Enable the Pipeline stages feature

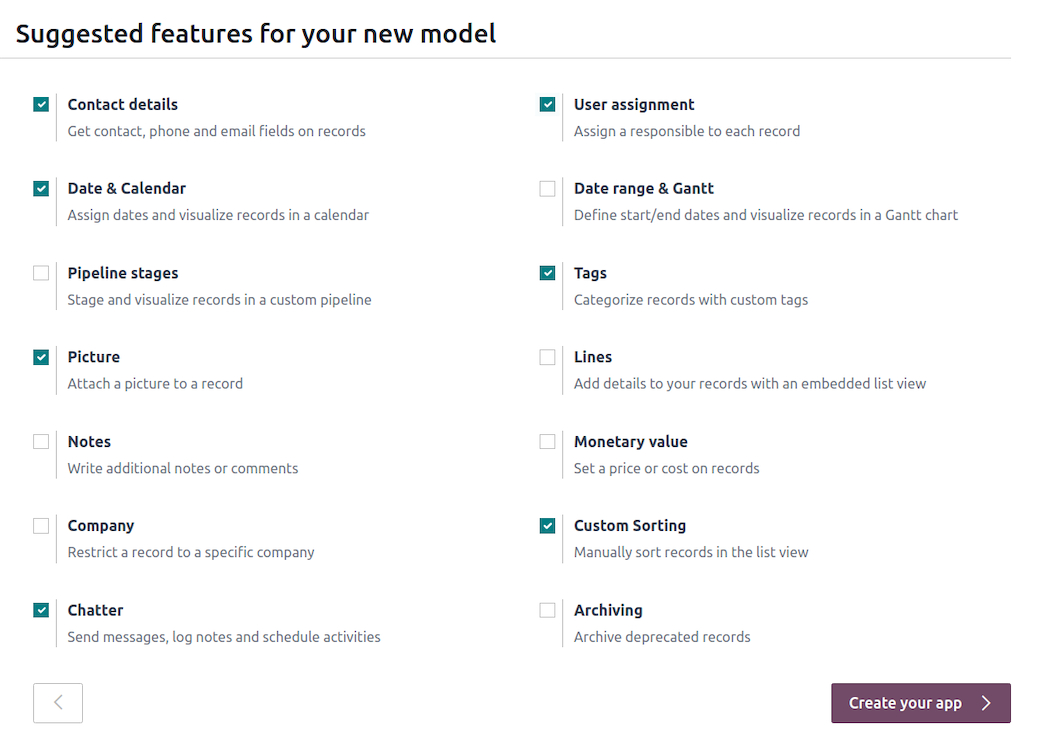point(41,272)
